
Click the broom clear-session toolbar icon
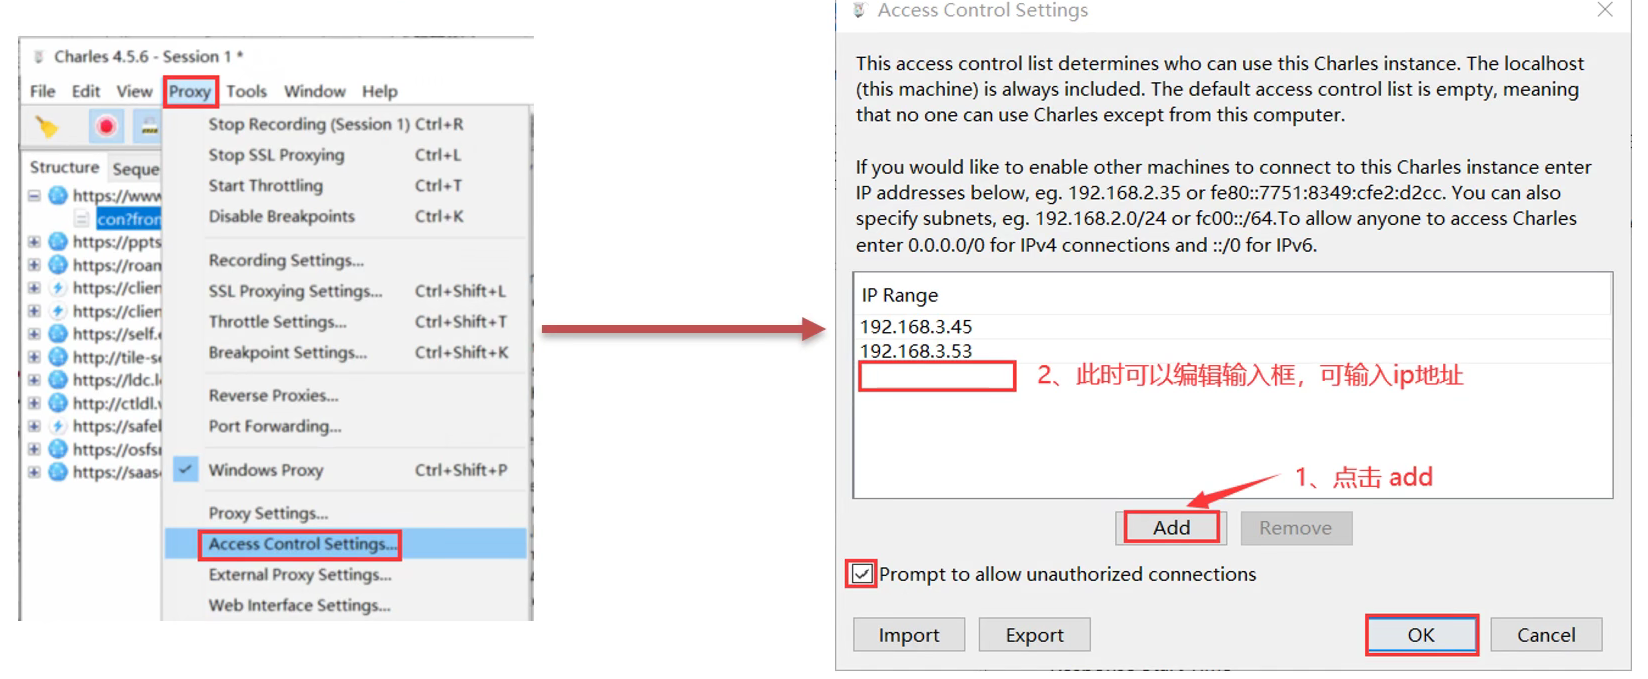coord(46,127)
